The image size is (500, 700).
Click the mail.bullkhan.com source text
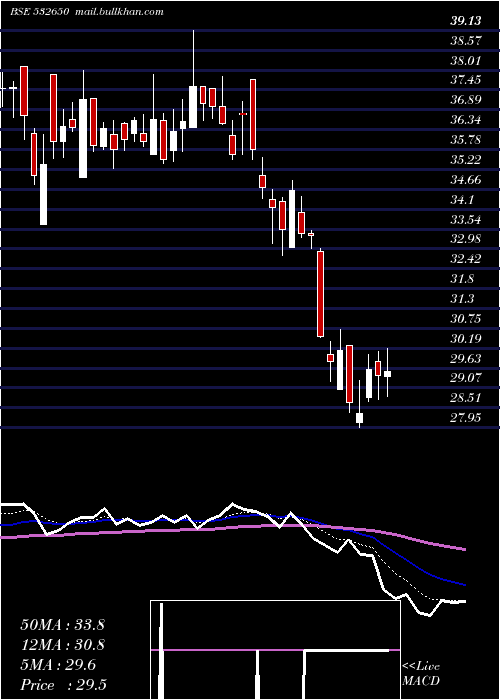click(x=119, y=12)
